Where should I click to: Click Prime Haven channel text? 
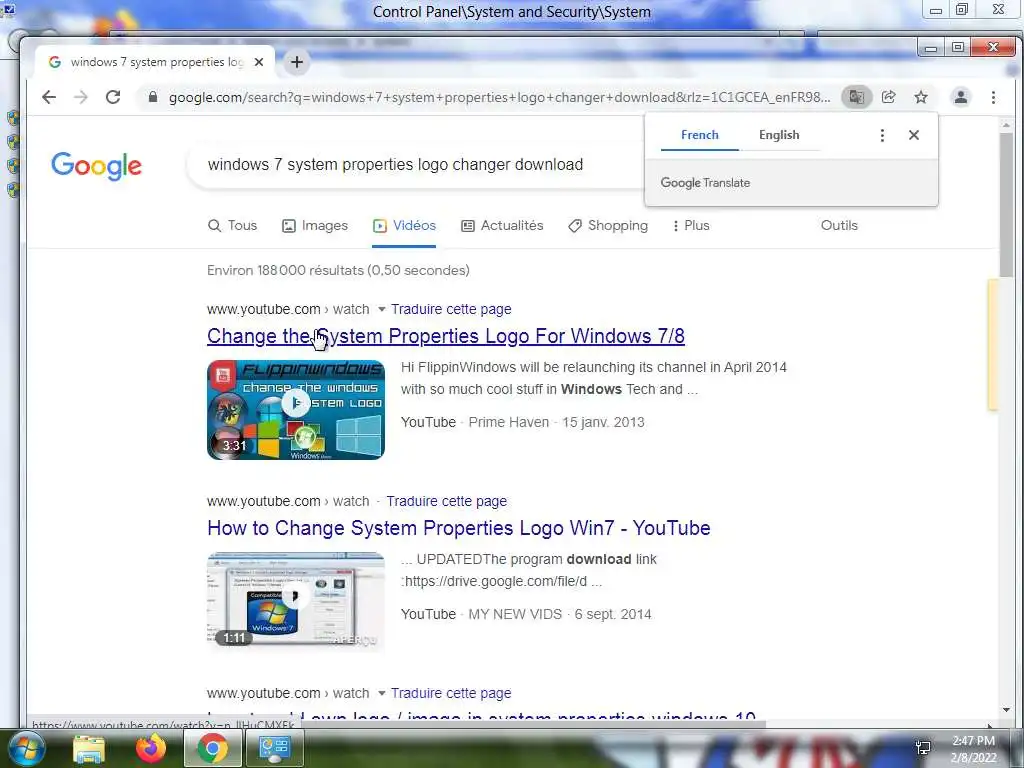[509, 422]
